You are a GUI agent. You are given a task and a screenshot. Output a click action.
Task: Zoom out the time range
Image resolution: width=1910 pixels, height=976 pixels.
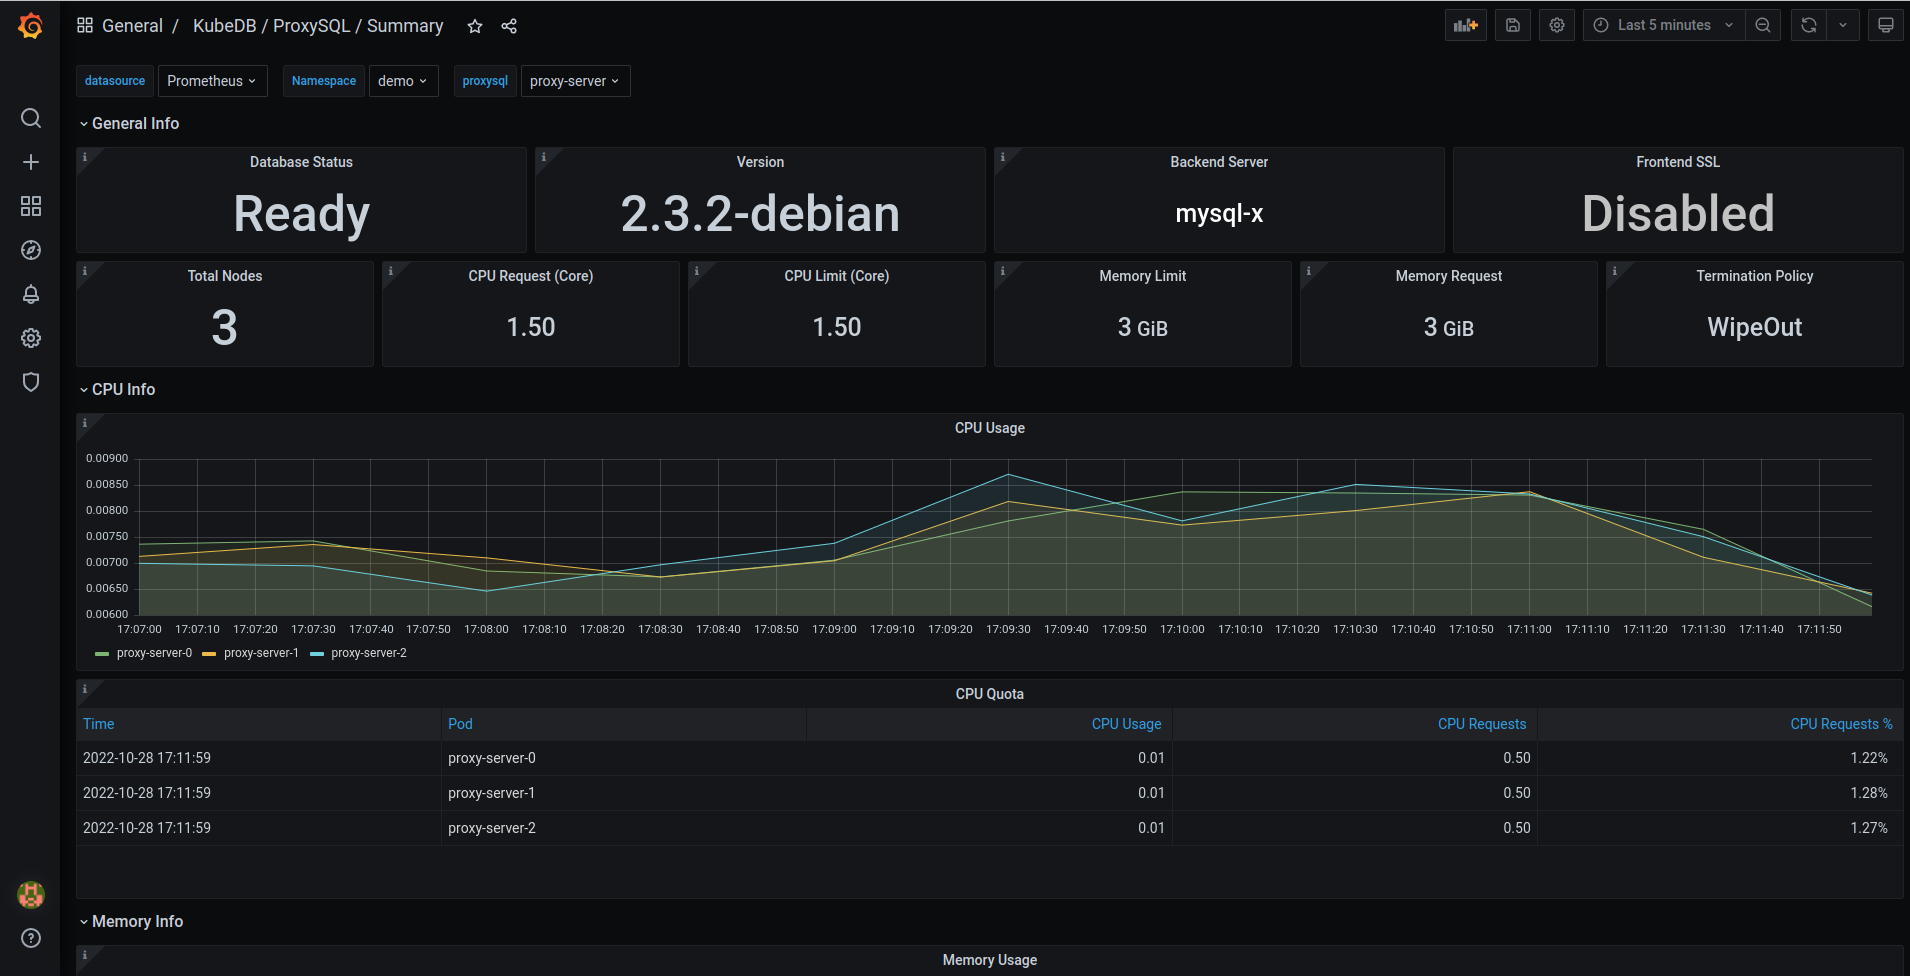tap(1763, 25)
